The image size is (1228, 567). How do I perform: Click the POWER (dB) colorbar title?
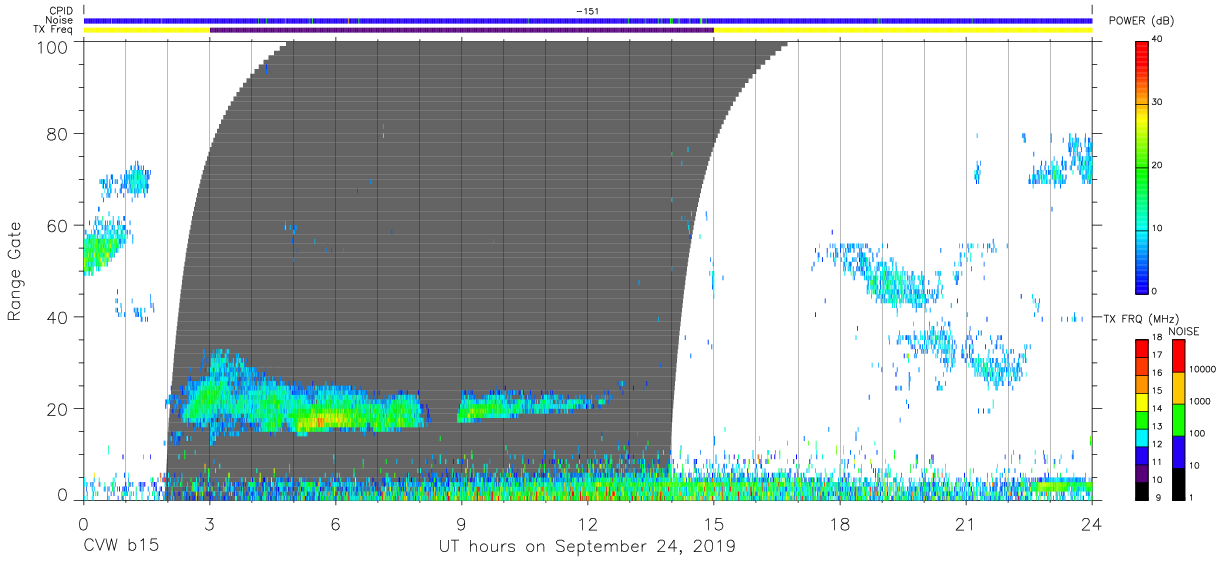point(1141,21)
